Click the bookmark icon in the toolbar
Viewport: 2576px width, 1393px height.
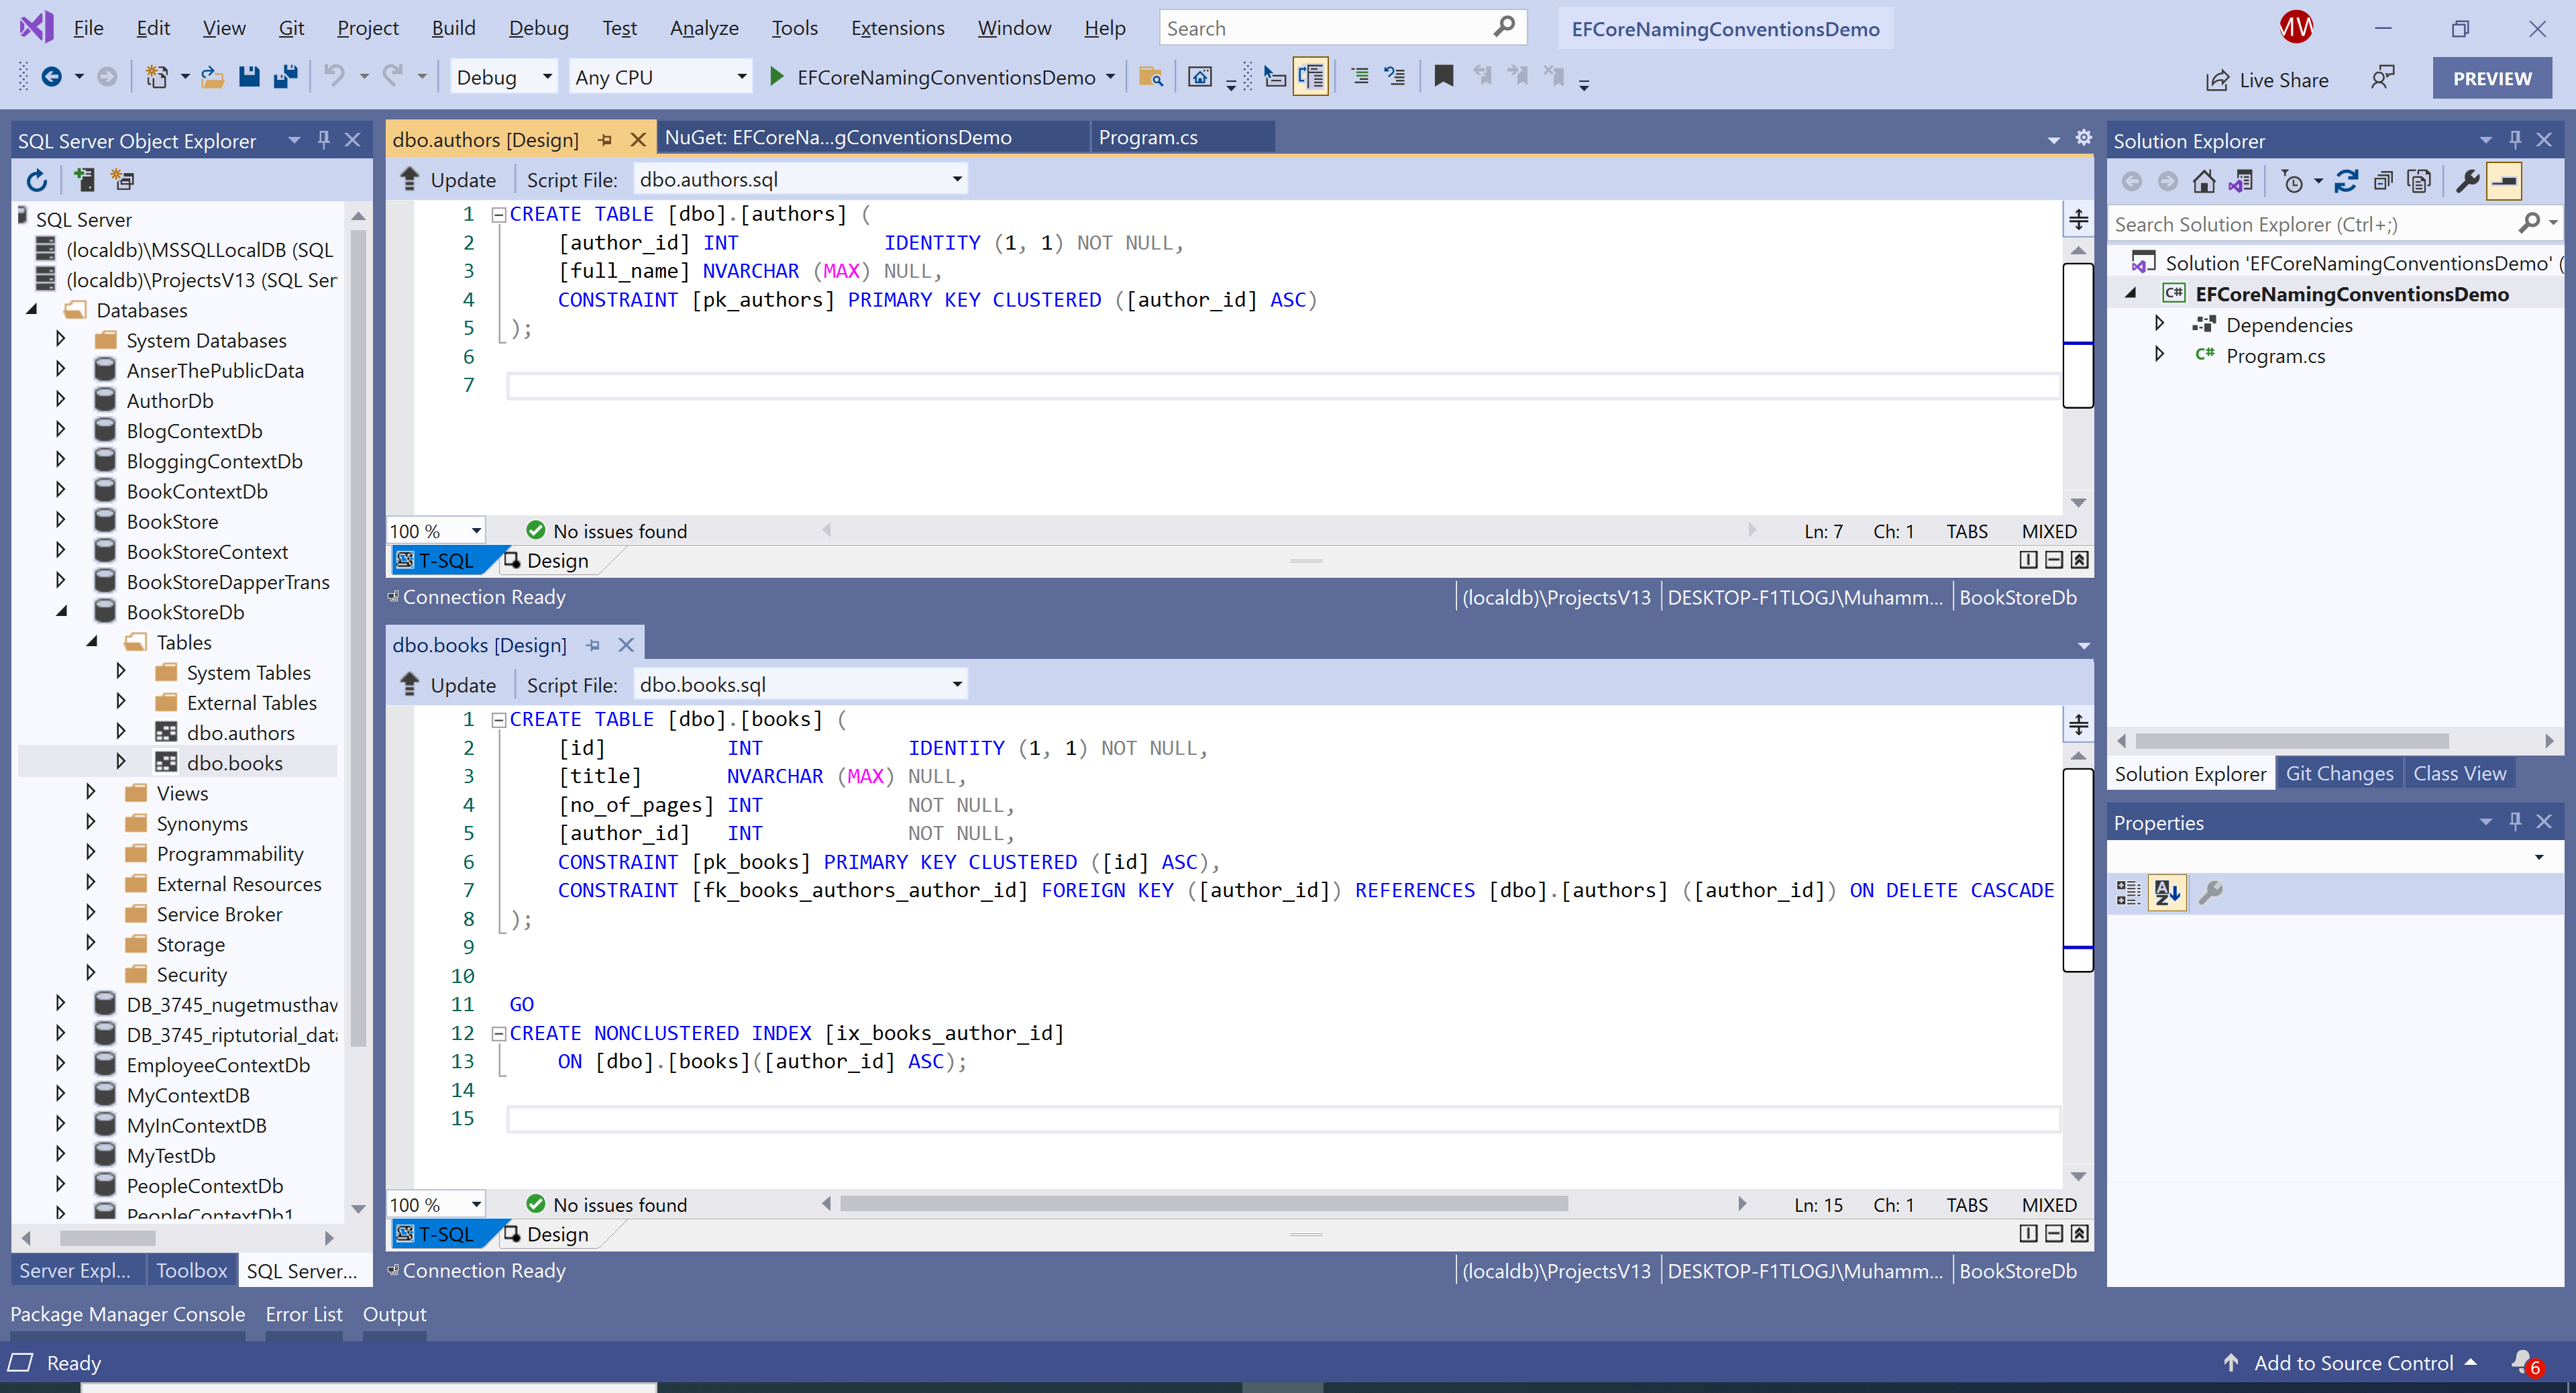(1443, 76)
